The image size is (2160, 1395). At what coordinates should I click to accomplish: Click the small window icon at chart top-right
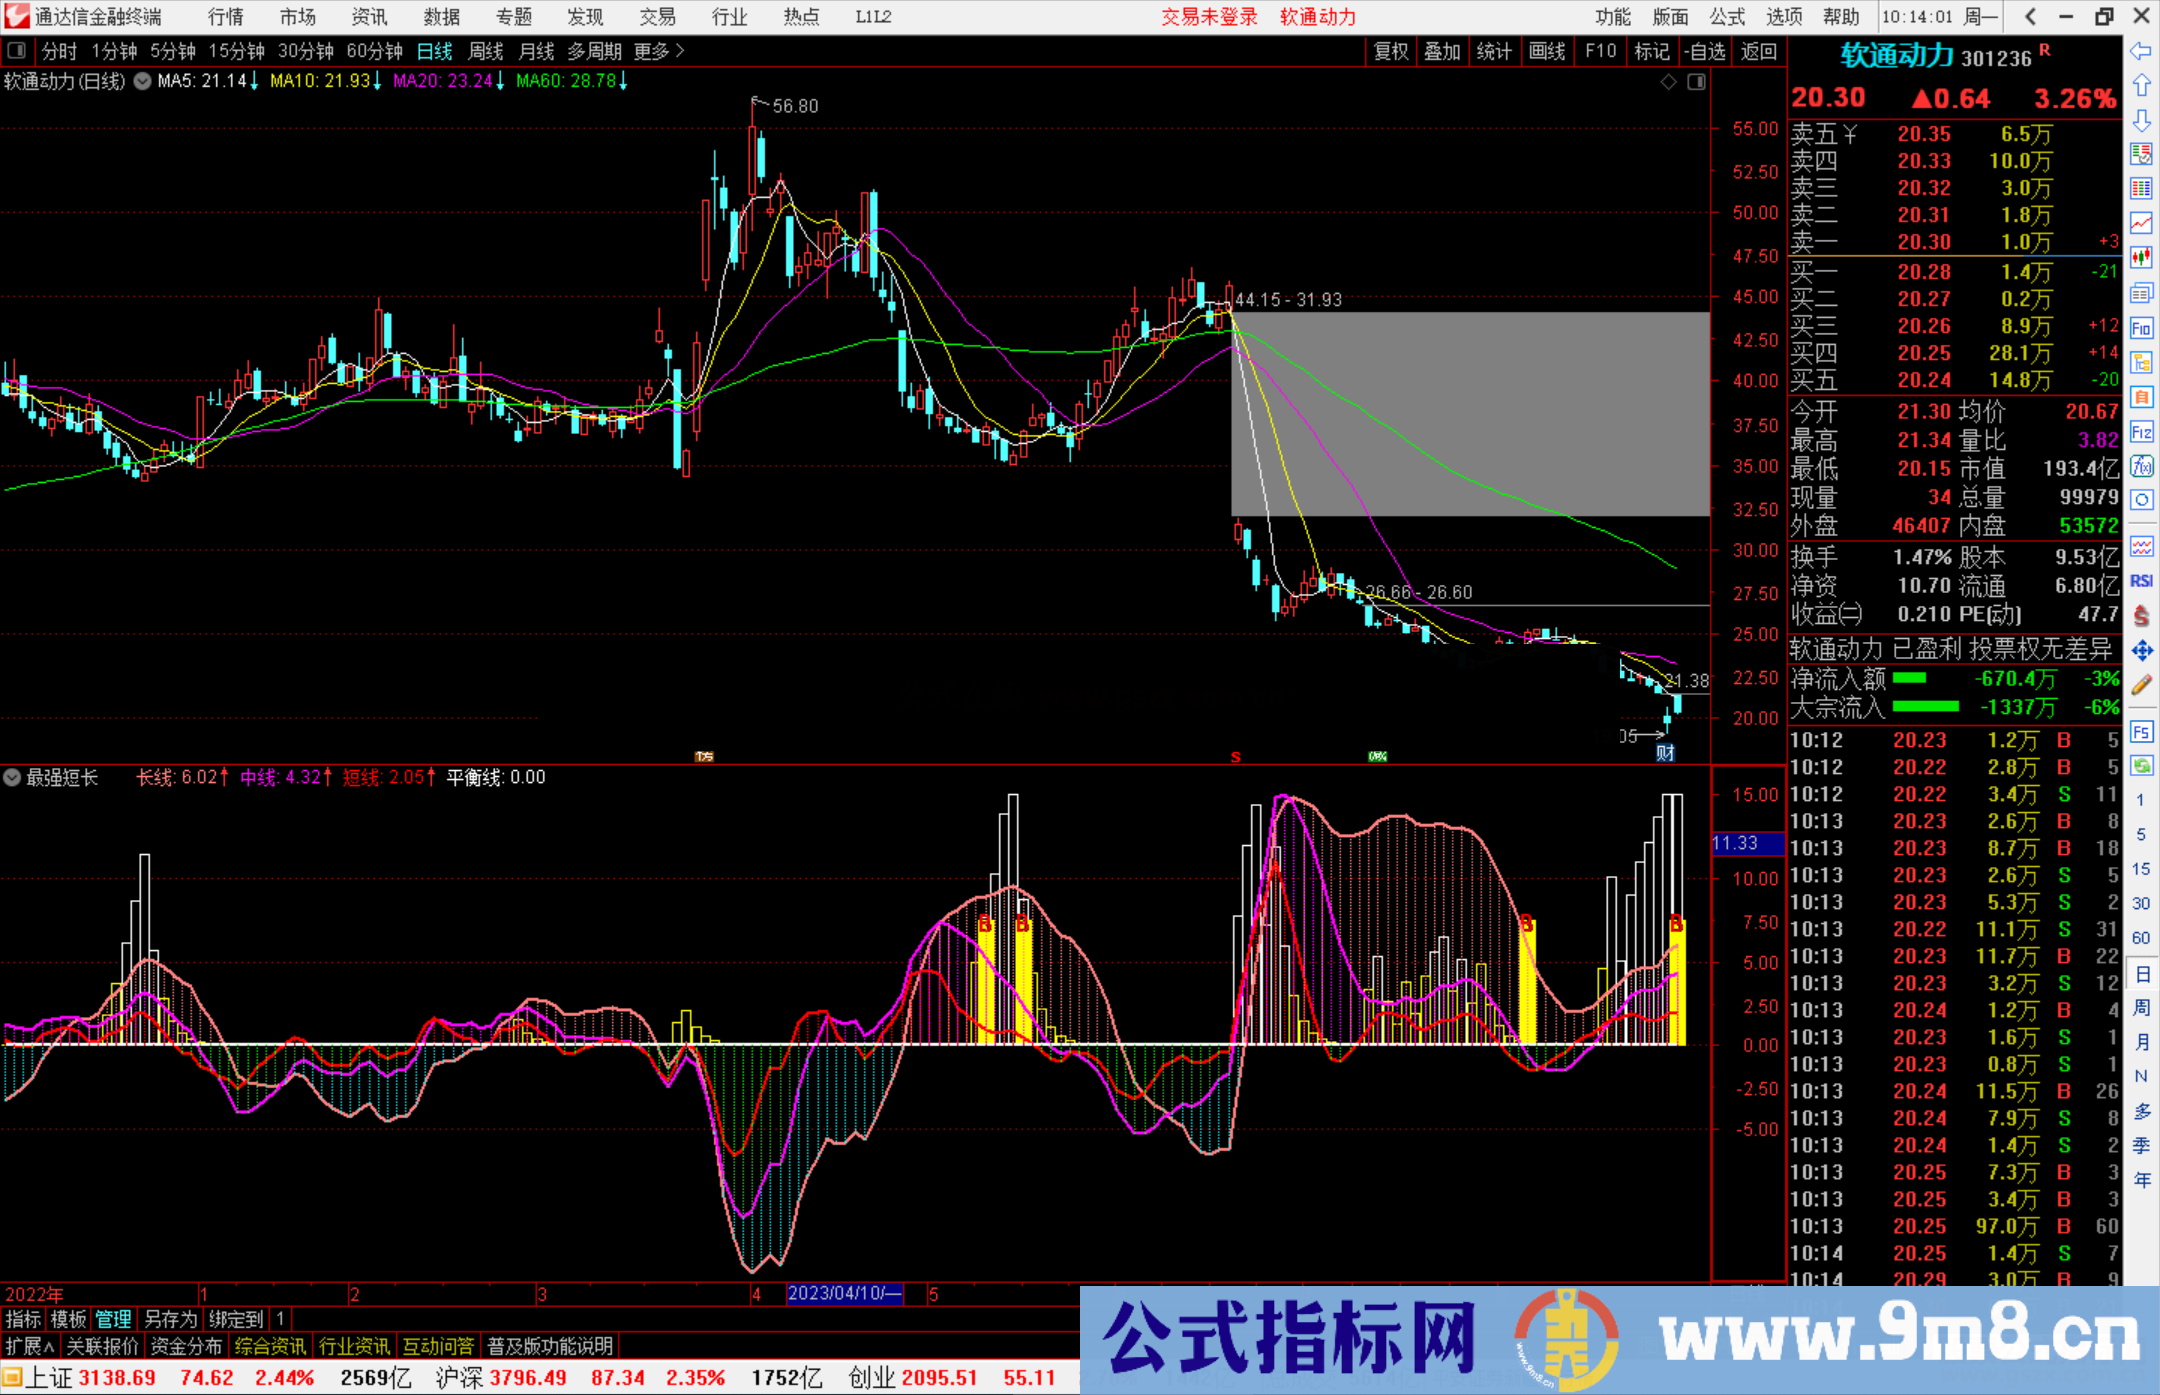tap(1697, 82)
